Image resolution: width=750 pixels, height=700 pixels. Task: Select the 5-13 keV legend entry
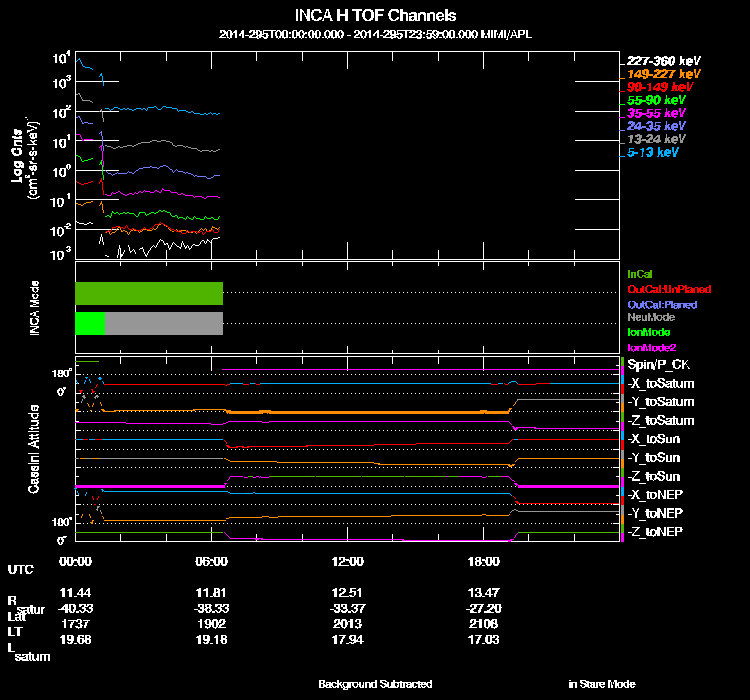(x=652, y=152)
